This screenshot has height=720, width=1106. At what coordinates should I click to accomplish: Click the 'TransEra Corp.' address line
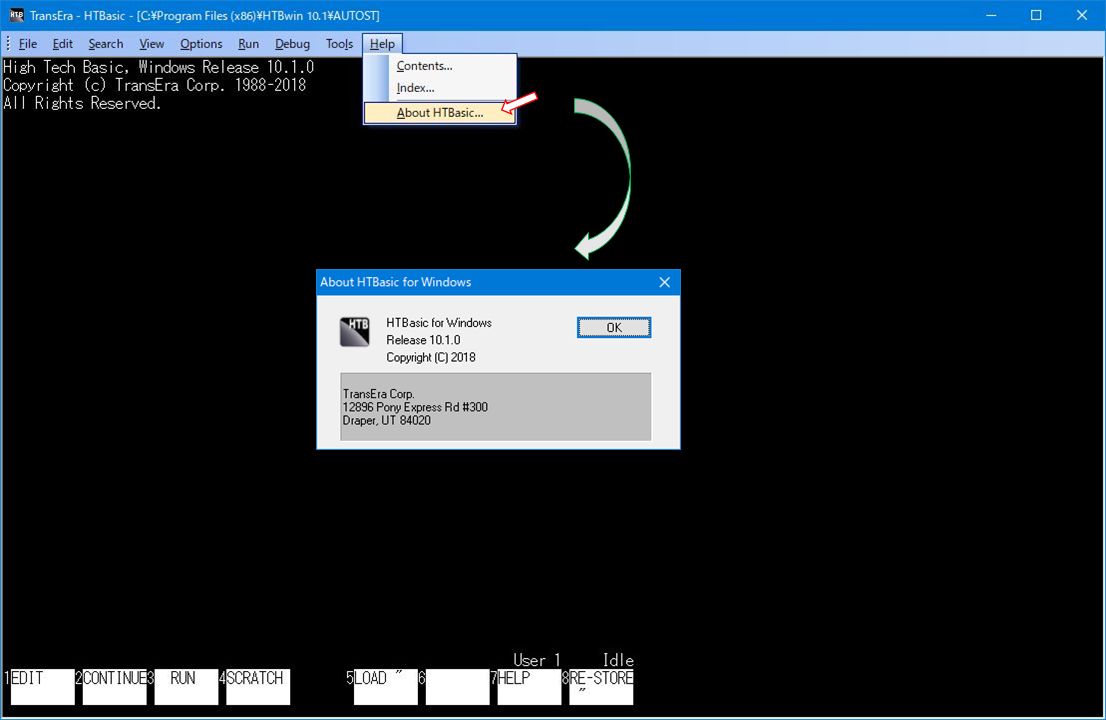(378, 393)
